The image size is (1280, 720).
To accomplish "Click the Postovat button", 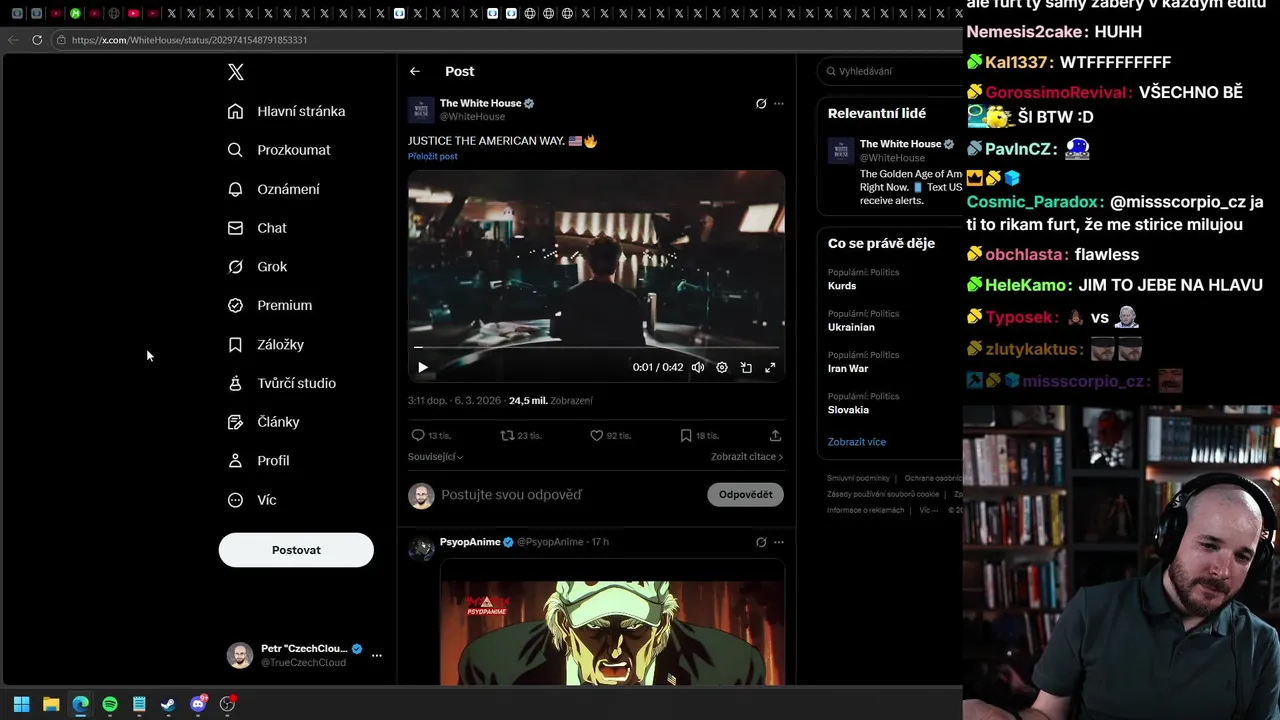I will coord(296,550).
